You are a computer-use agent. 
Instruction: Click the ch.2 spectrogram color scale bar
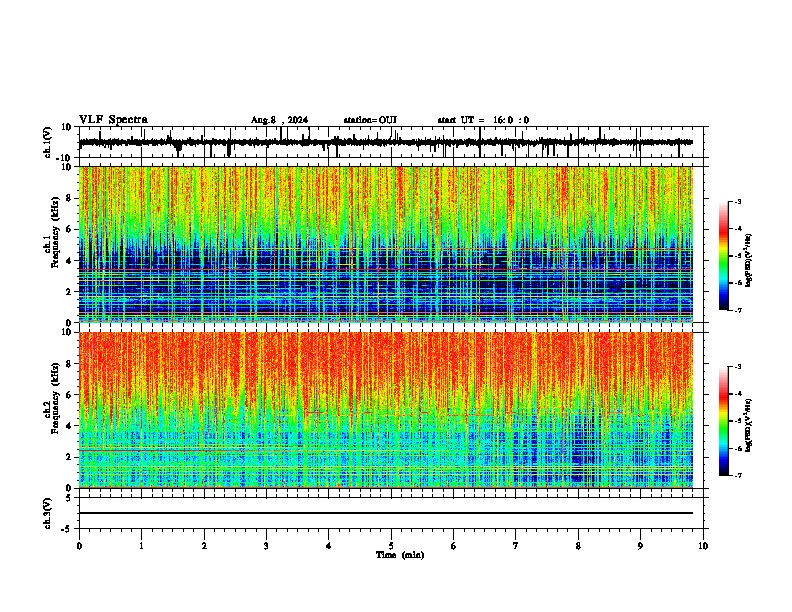point(724,421)
